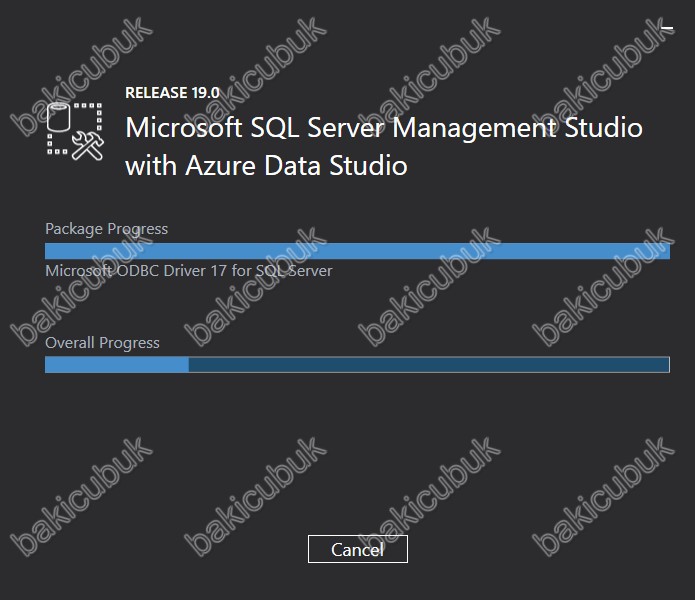Click the wrench and hammer tools icon

[x=88, y=145]
